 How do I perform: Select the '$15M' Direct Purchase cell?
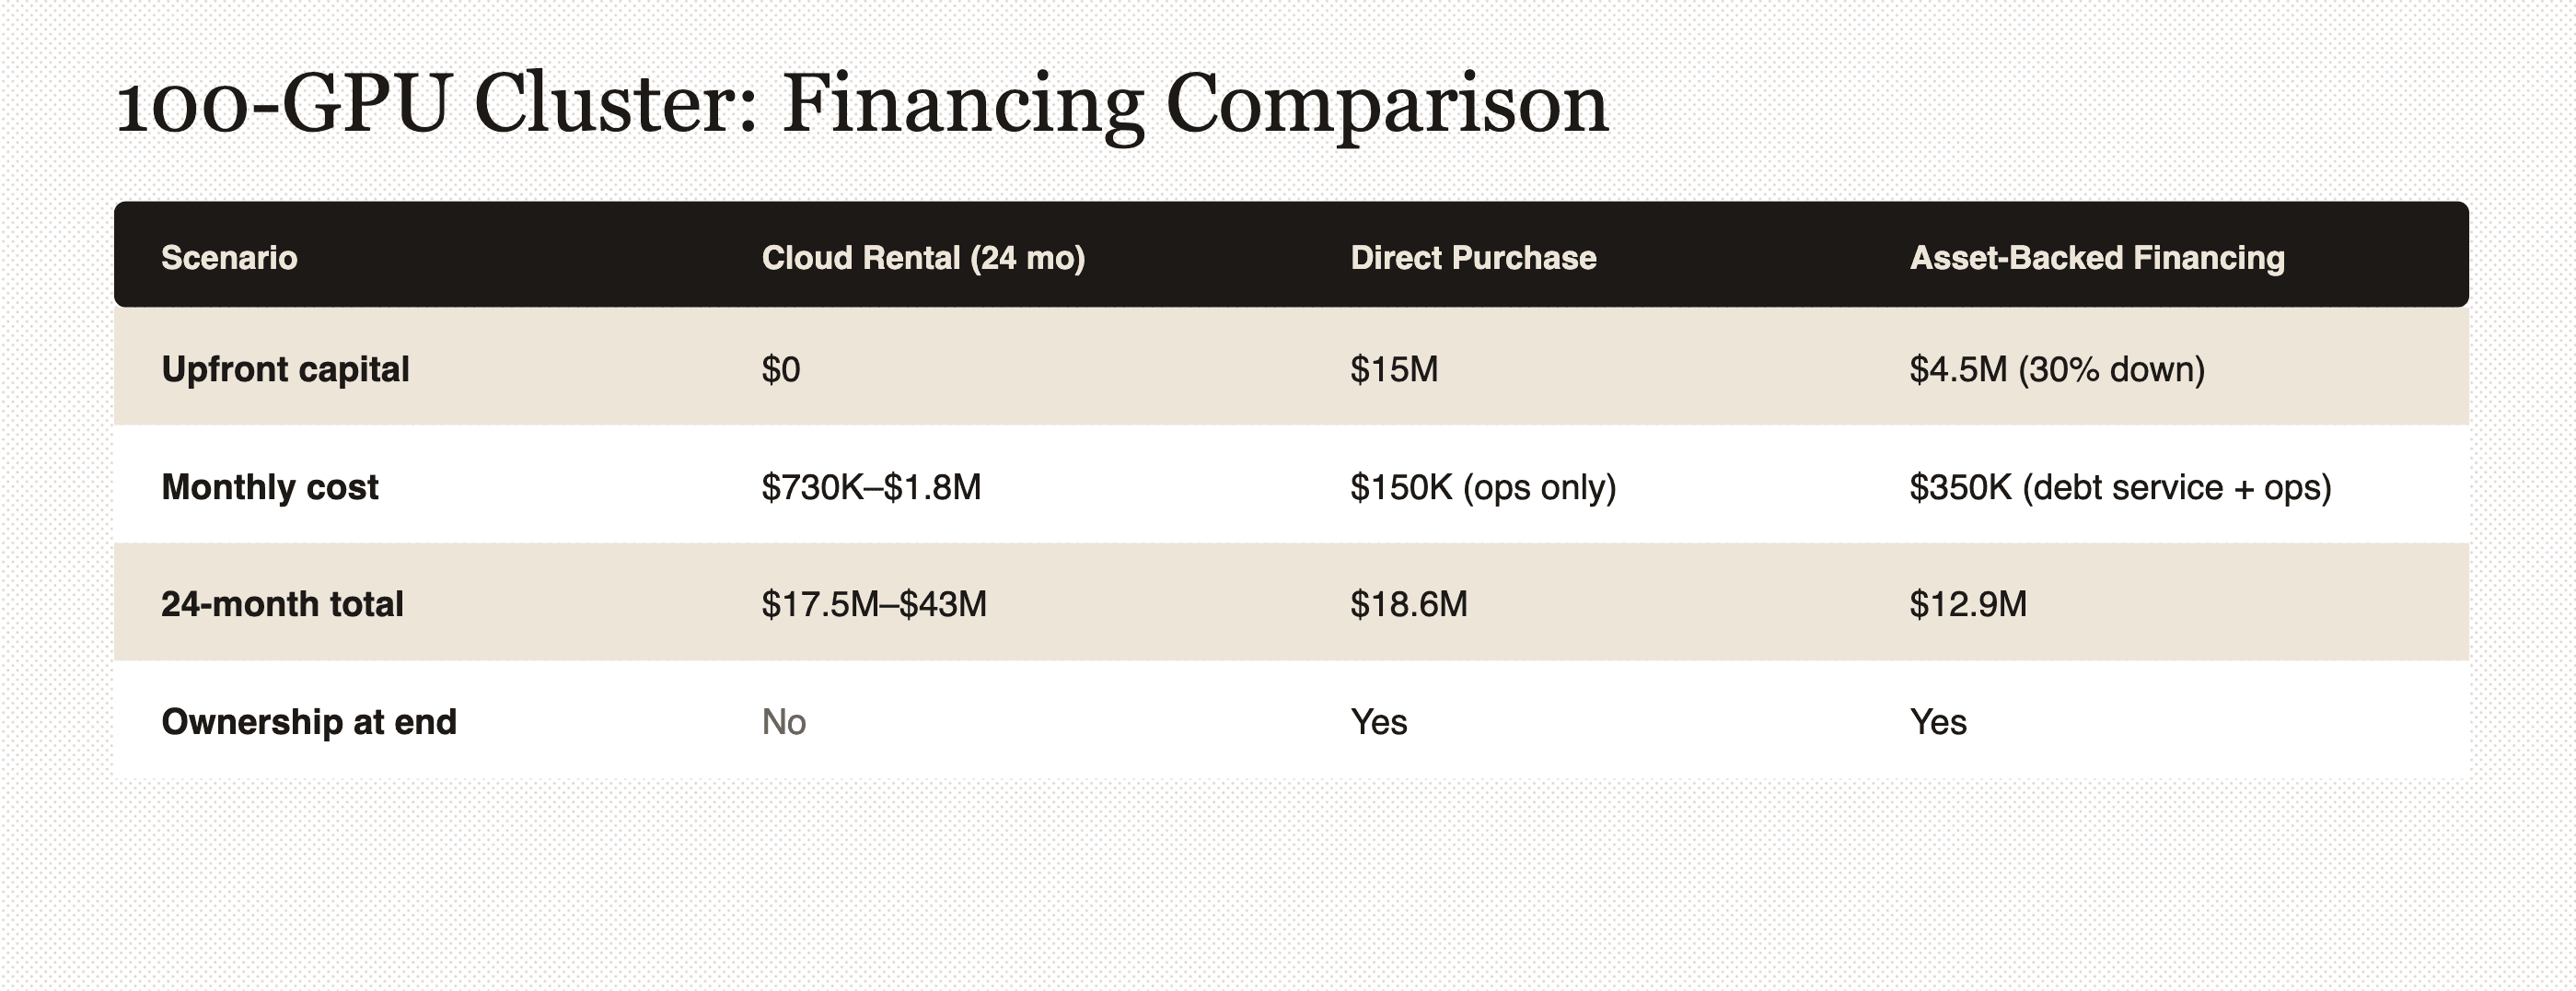[1394, 370]
